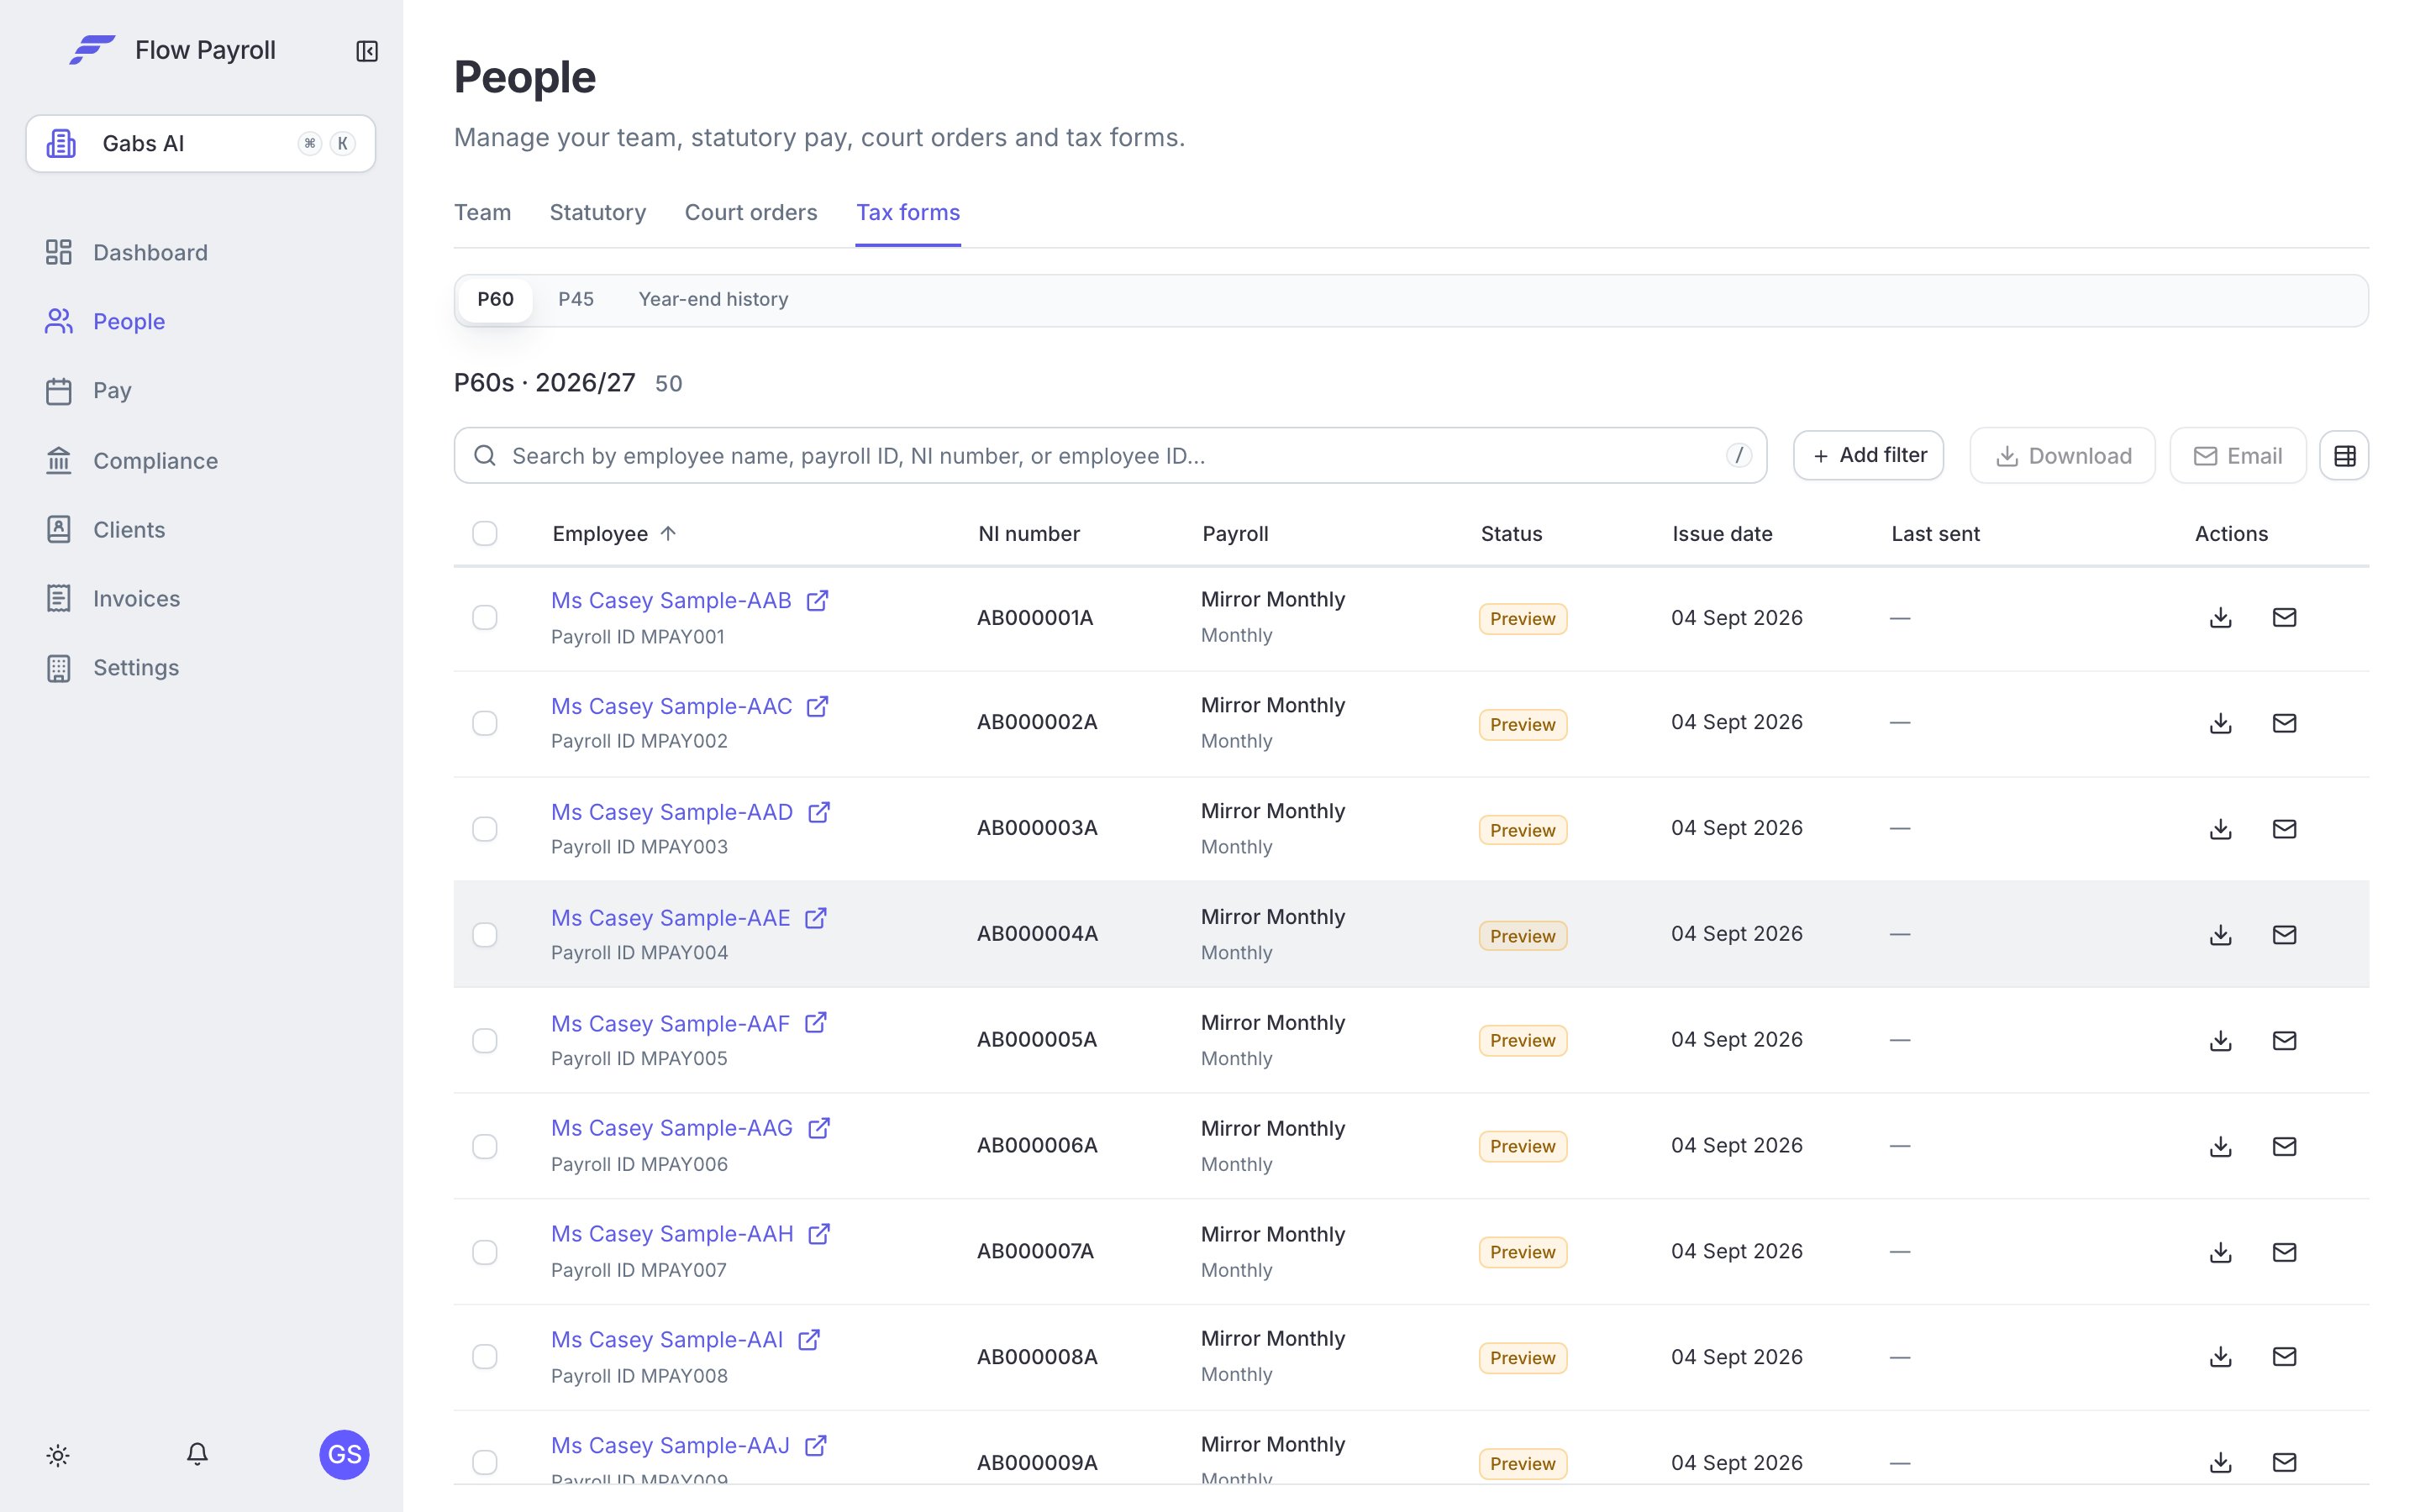Click the bulk Email button

(x=2238, y=456)
